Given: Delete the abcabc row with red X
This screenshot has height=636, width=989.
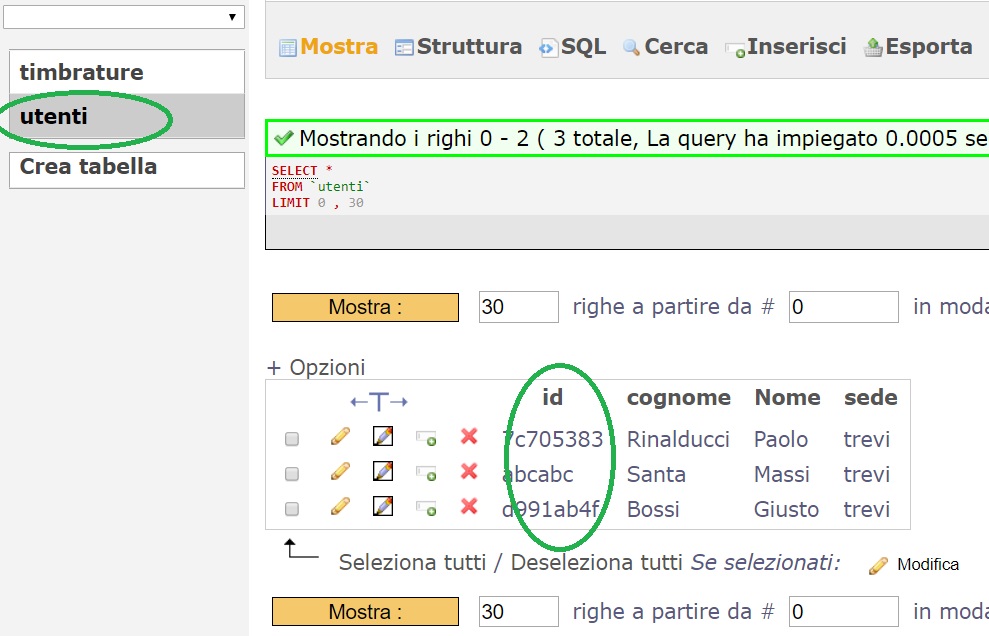Looking at the screenshot, I should click(x=467, y=473).
